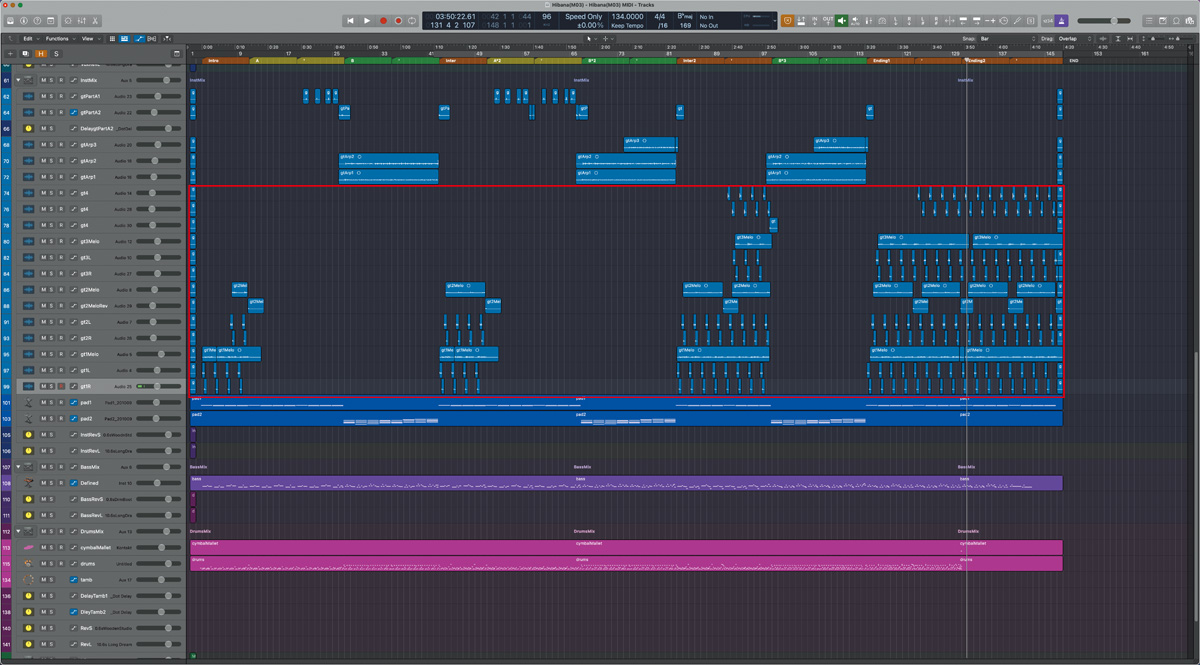Viewport: 1200px width, 665px height.
Task: Toggle Cycle mode in the transport
Action: click(x=412, y=21)
